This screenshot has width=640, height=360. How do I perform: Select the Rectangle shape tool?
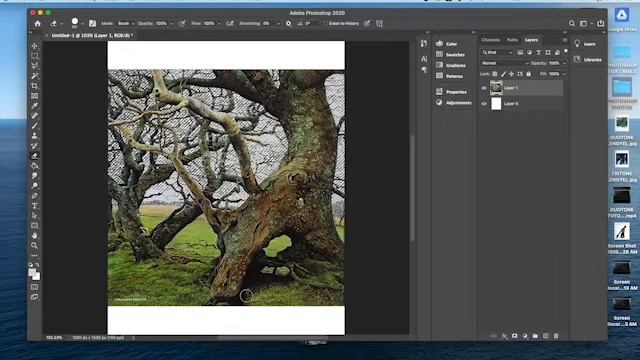[x=35, y=225]
